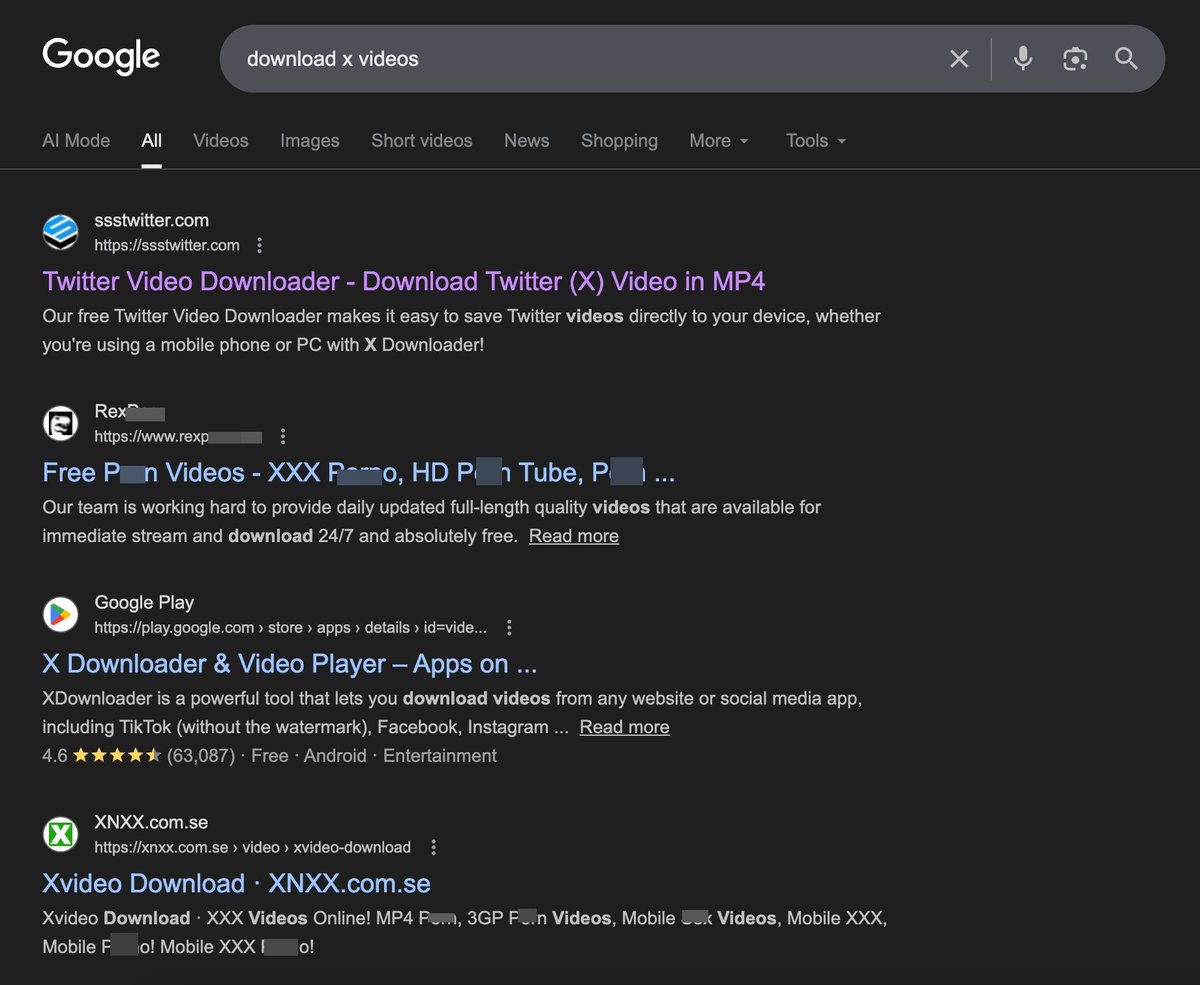
Task: Select the All results tab
Action: 151,141
